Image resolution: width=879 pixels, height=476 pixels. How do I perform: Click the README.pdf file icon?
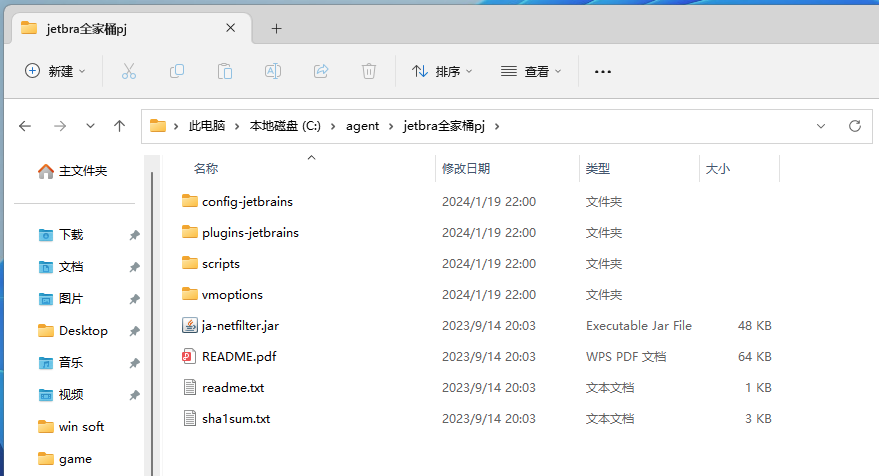tap(189, 356)
